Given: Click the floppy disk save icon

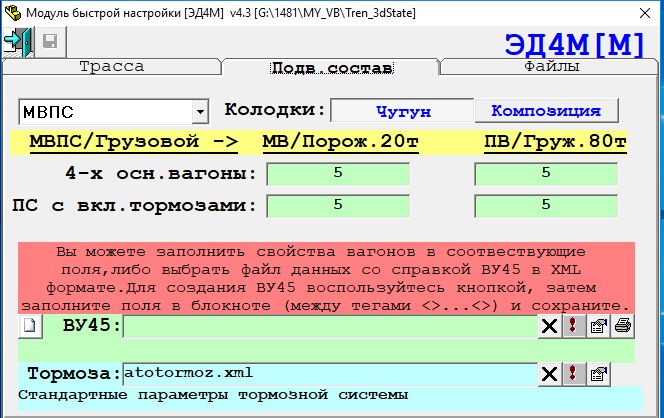Looking at the screenshot, I should (50, 42).
